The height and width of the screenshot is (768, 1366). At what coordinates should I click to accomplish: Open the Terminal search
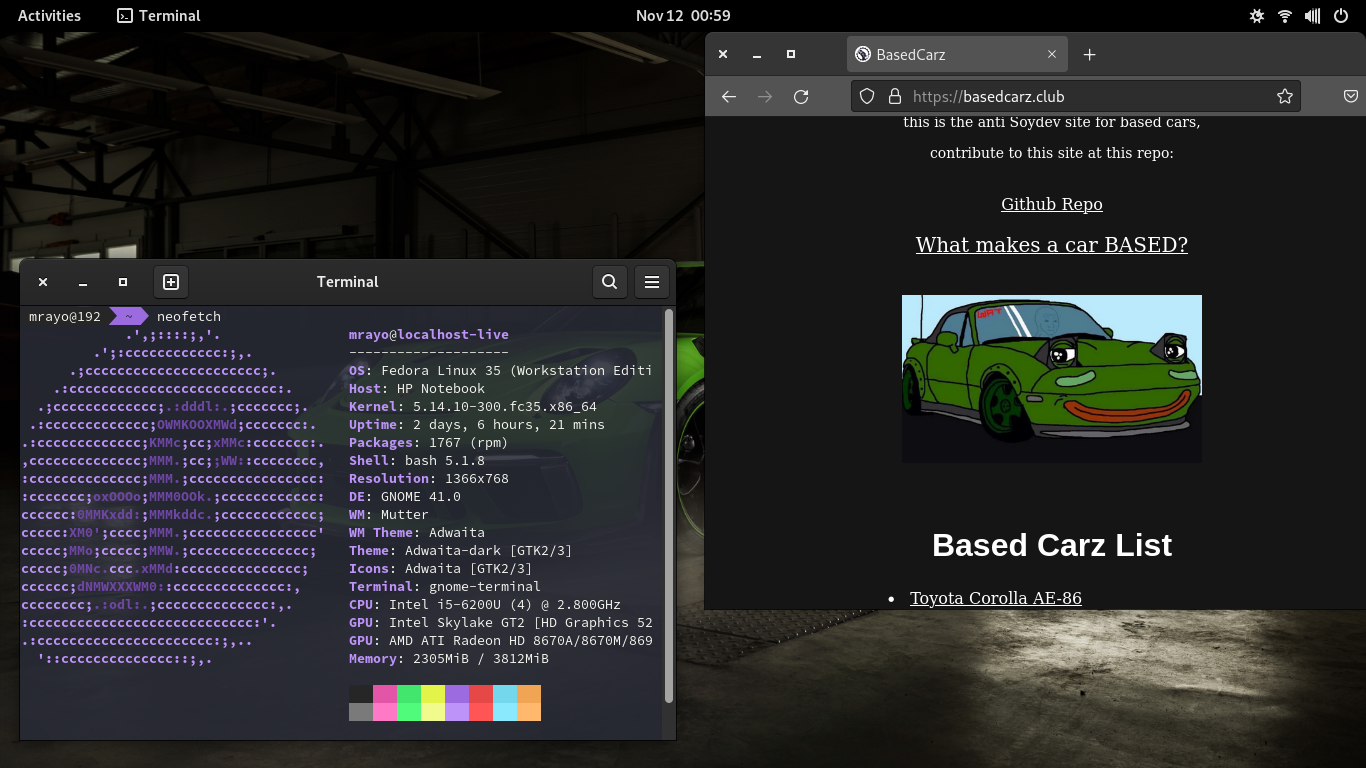(609, 282)
